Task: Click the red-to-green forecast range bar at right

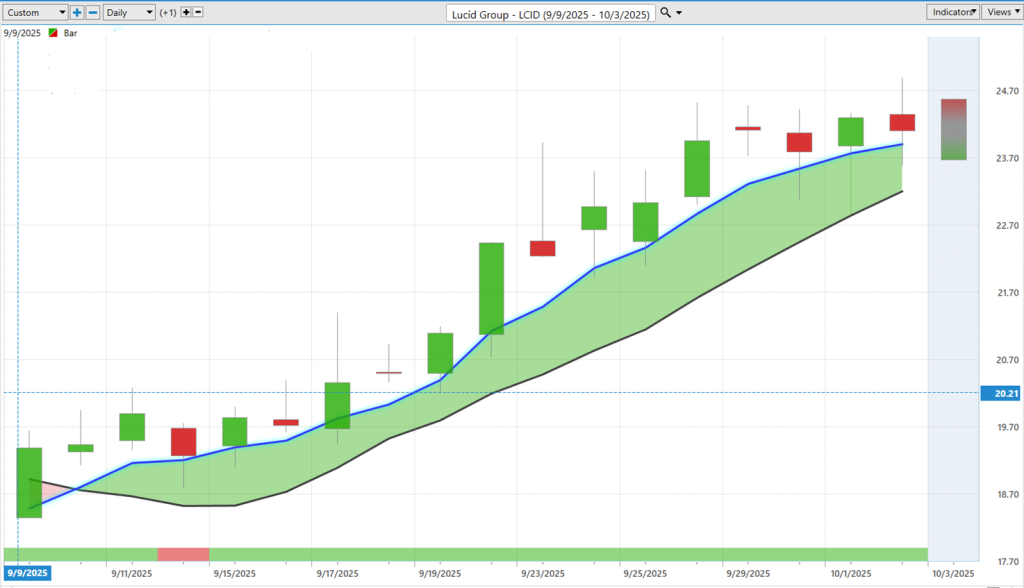Action: 953,129
